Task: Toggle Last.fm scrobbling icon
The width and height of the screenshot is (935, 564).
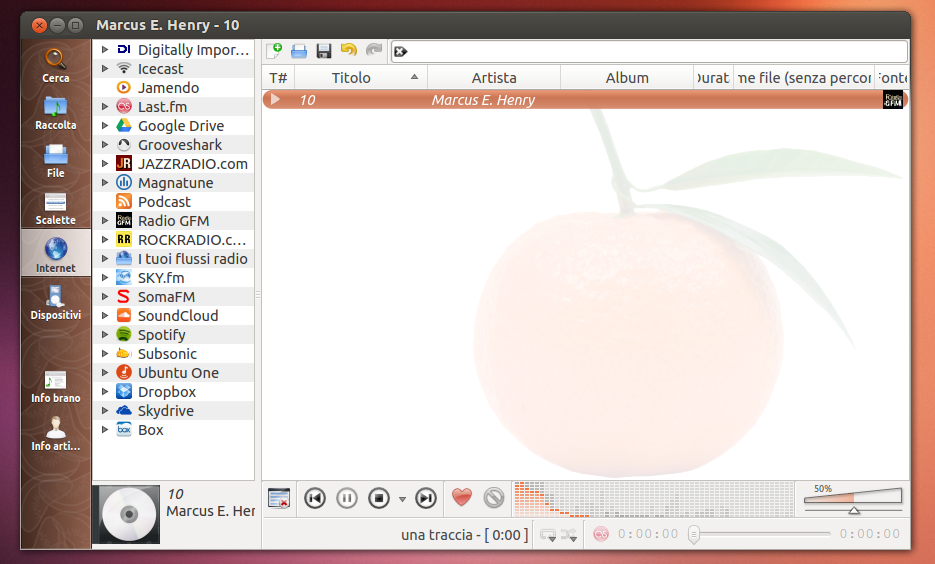Action: [x=601, y=534]
